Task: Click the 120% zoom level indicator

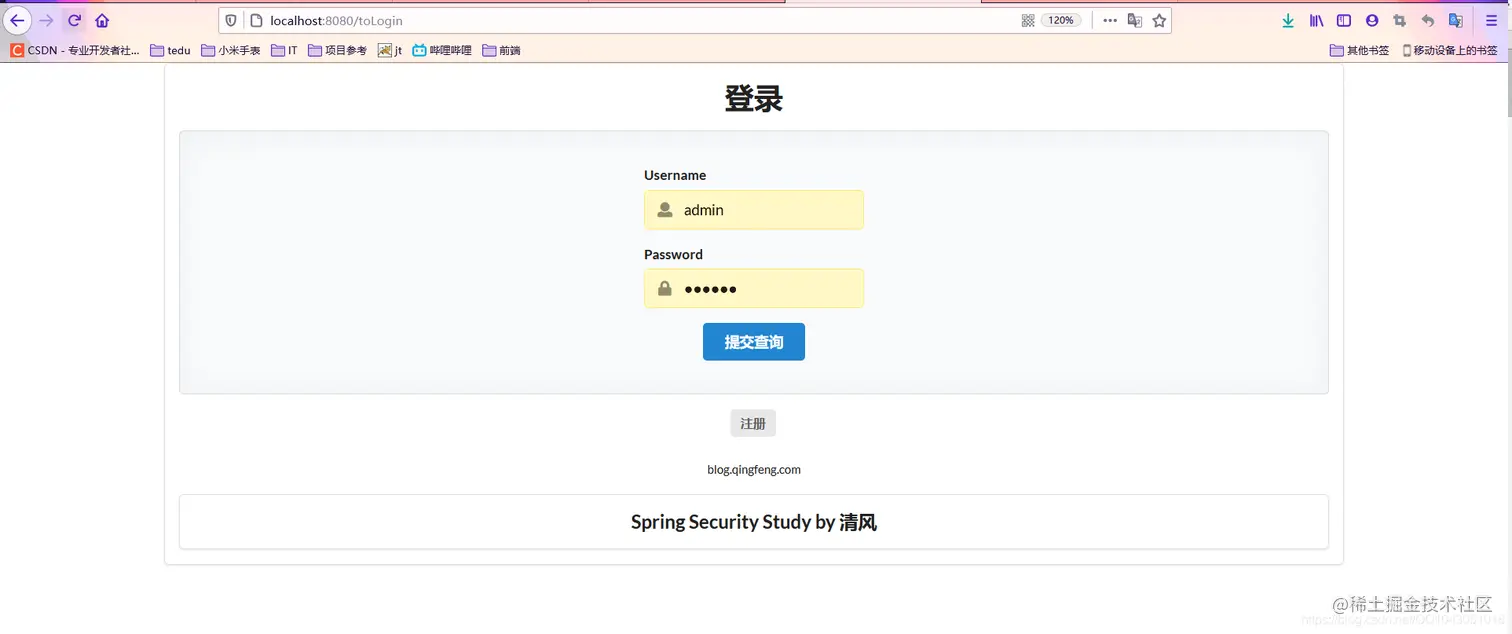Action: click(x=1061, y=20)
